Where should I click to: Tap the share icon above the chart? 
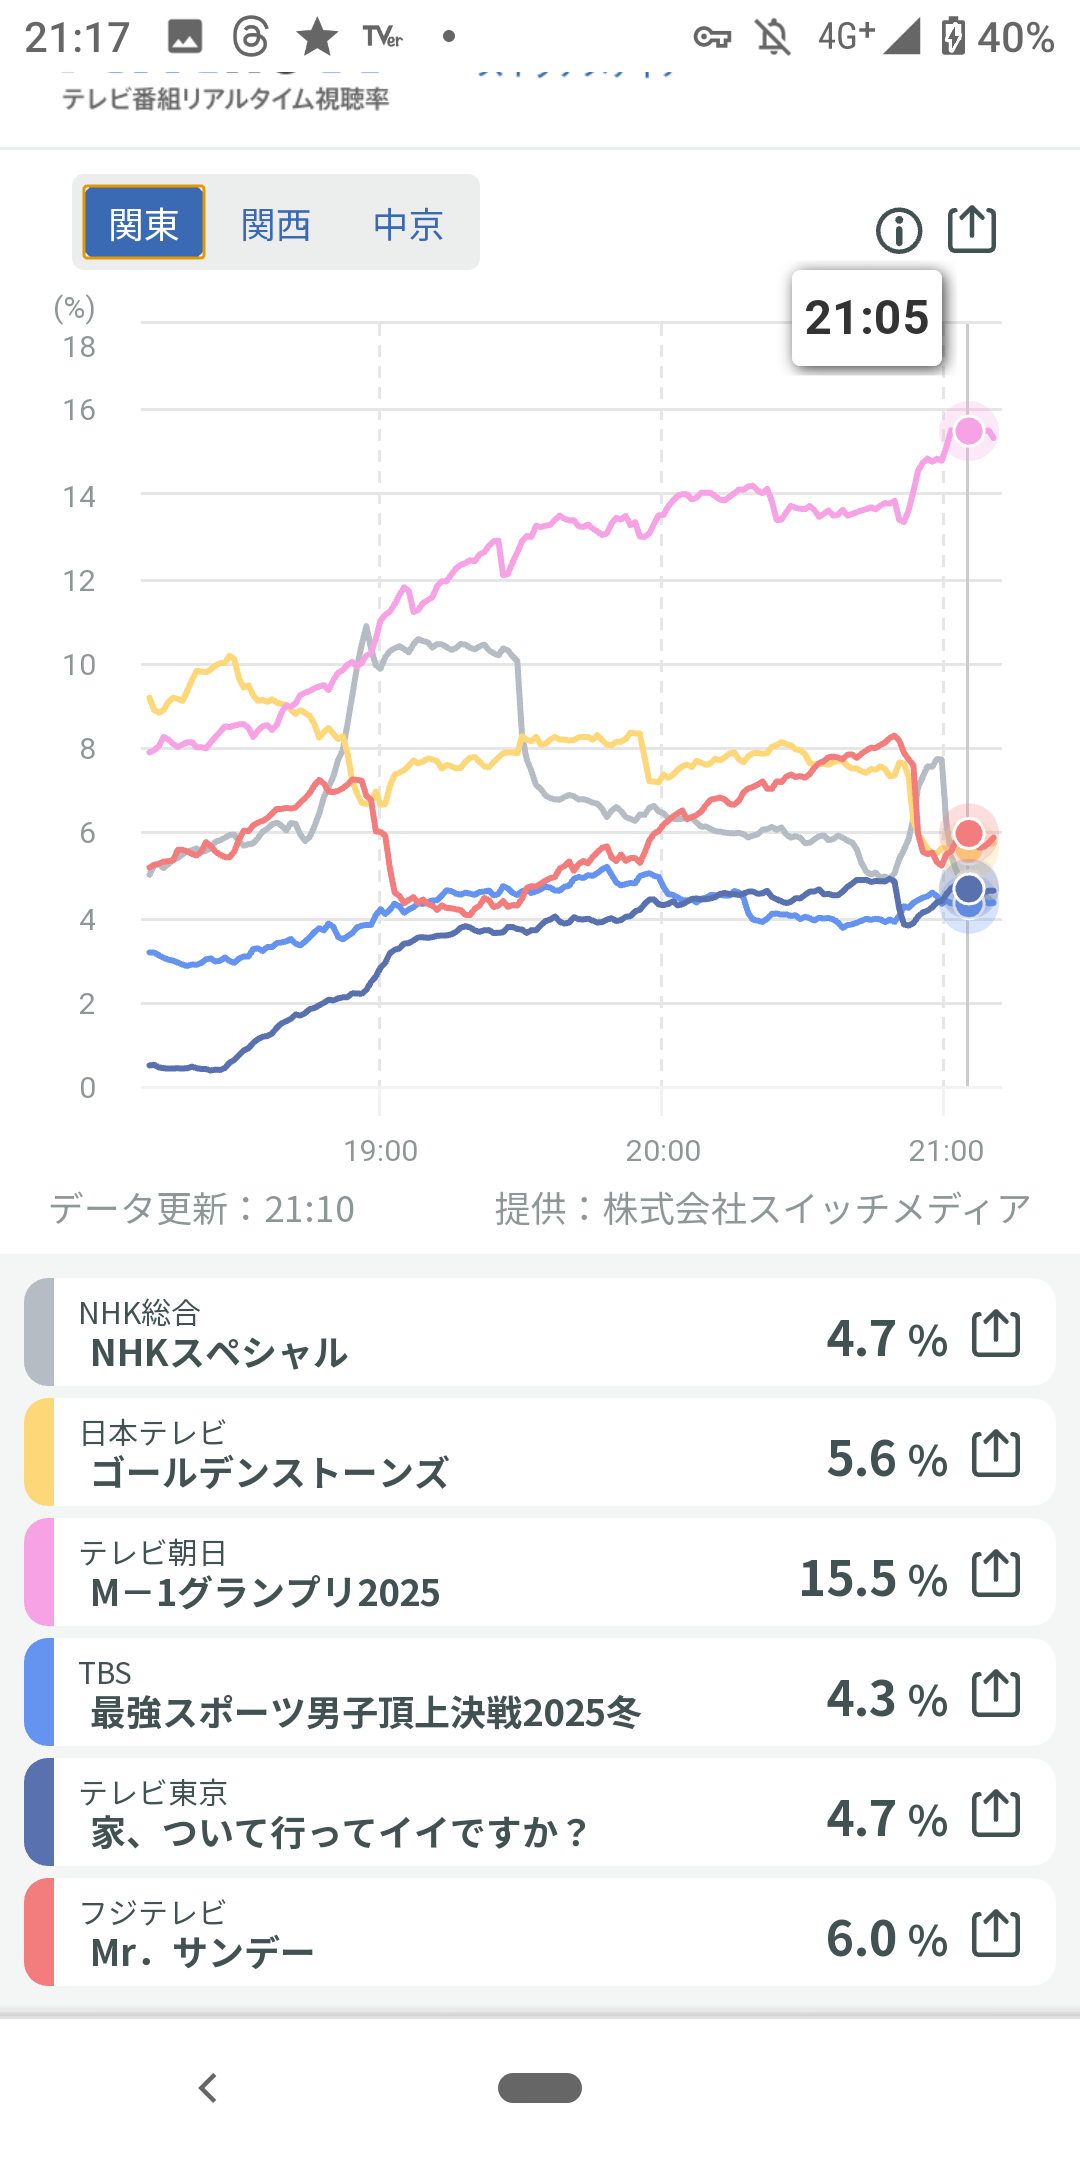[972, 229]
